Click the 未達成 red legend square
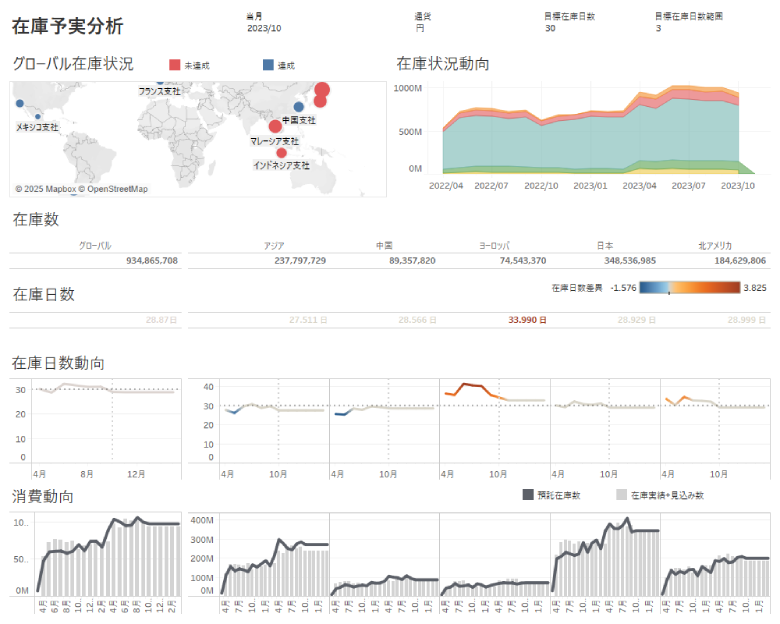Screen dimensions: 780x624 click(175, 65)
